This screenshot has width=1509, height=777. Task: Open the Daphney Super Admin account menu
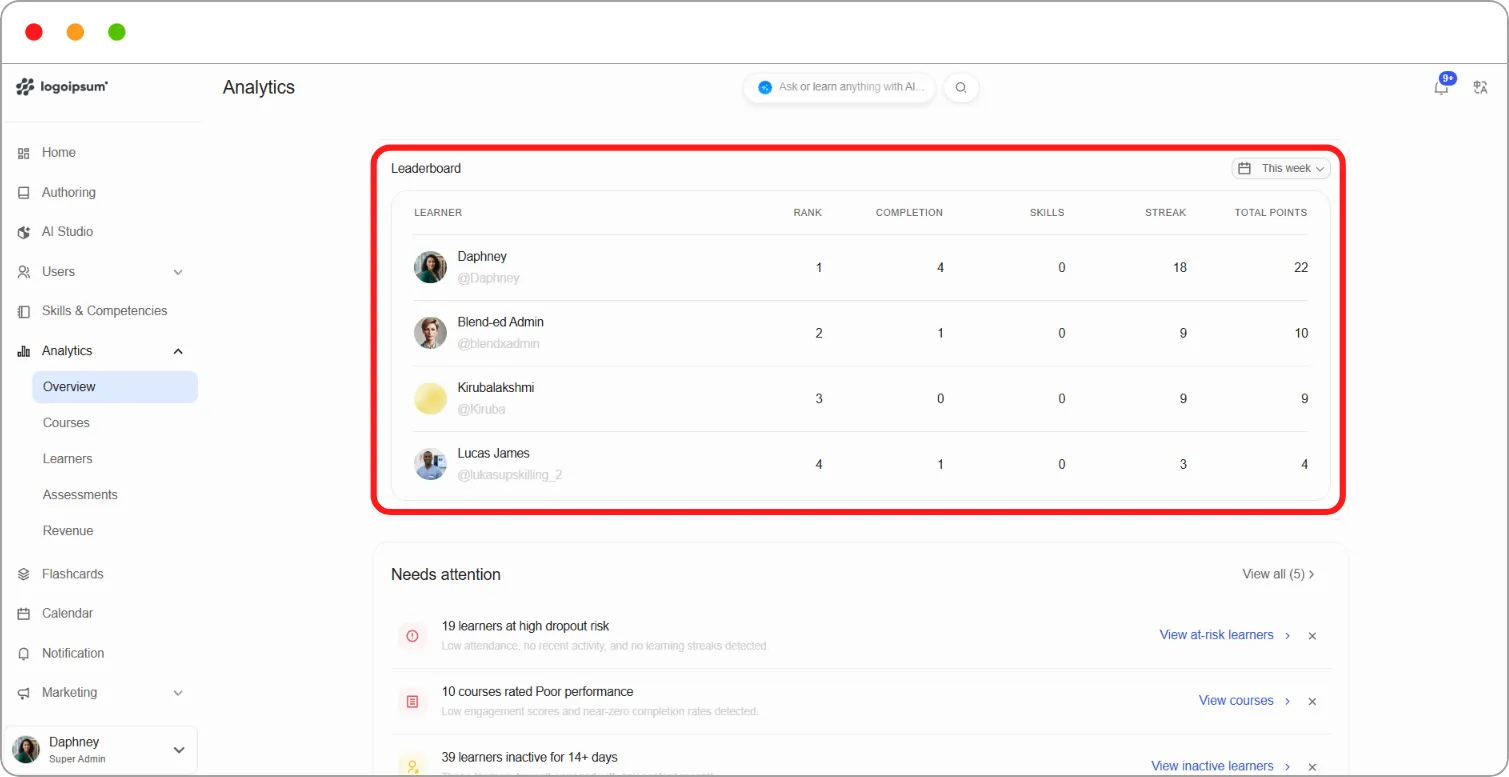(100, 750)
